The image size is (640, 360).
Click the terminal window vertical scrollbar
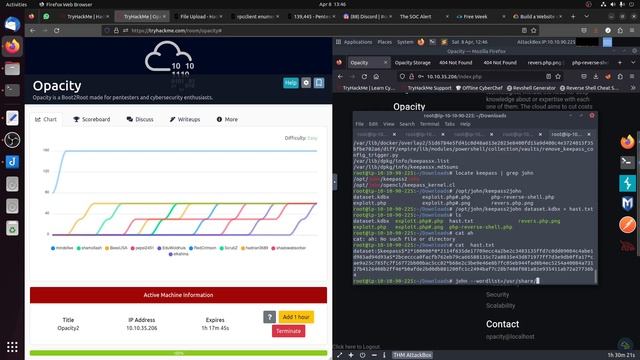click(x=595, y=276)
